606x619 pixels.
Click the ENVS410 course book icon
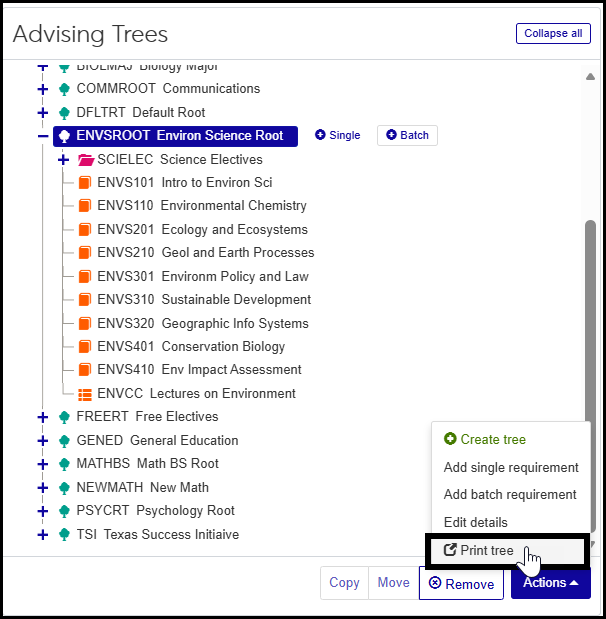point(85,370)
